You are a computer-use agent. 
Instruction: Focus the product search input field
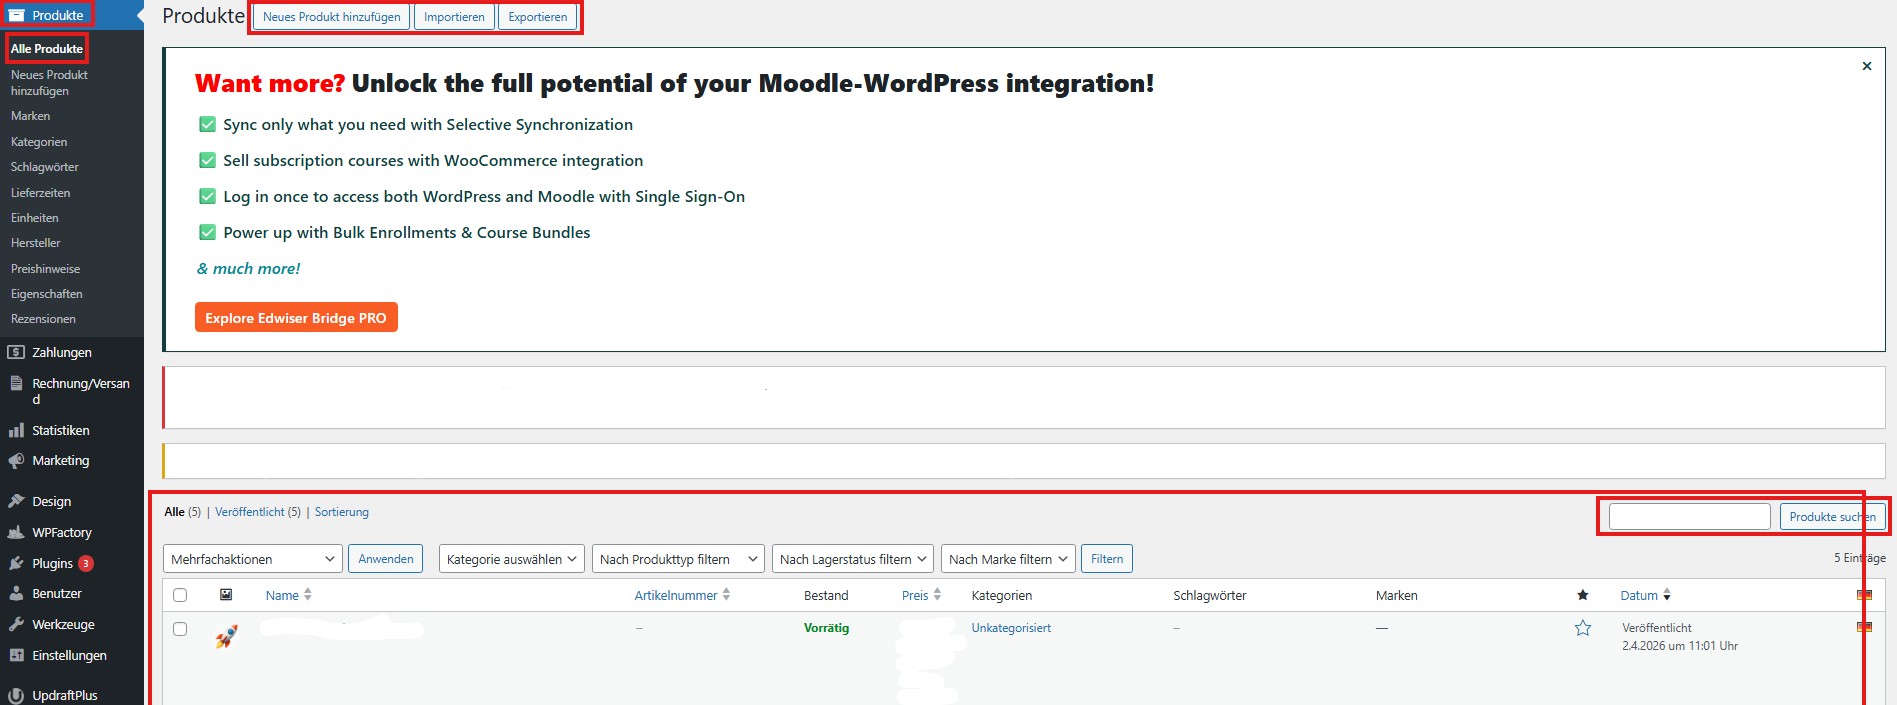click(x=1689, y=517)
